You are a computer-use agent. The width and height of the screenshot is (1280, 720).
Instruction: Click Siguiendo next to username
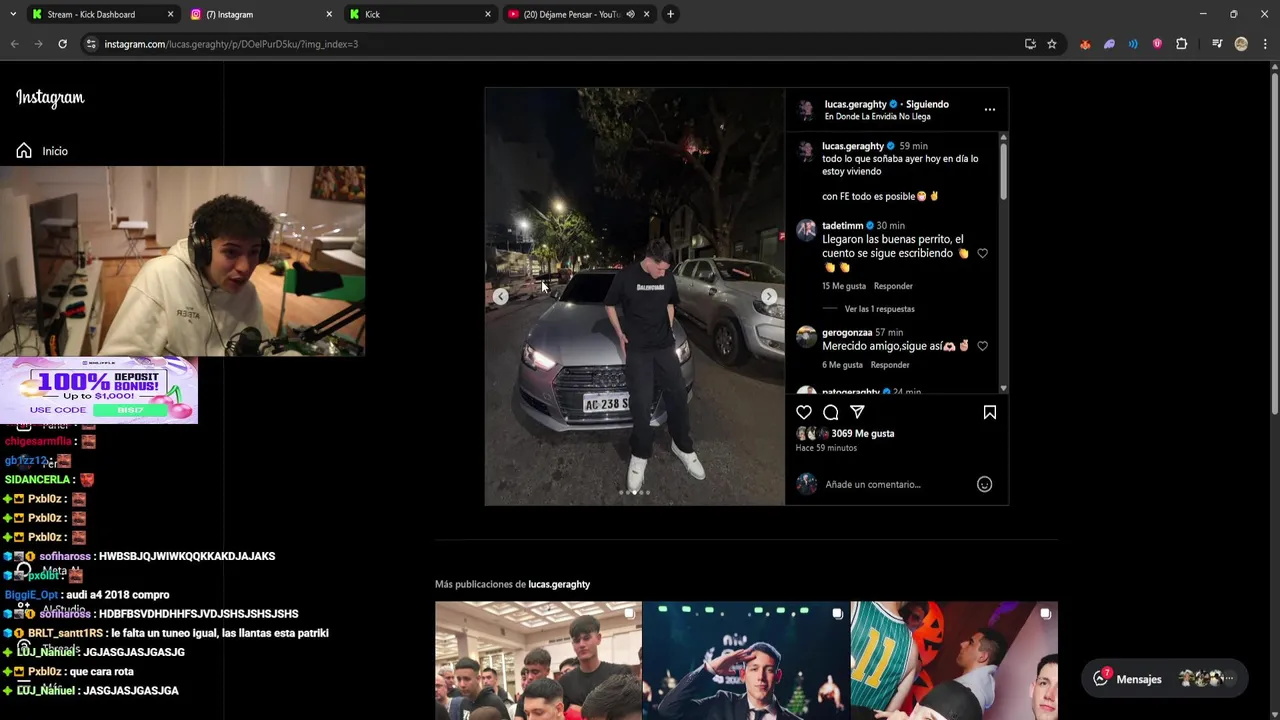click(x=927, y=104)
